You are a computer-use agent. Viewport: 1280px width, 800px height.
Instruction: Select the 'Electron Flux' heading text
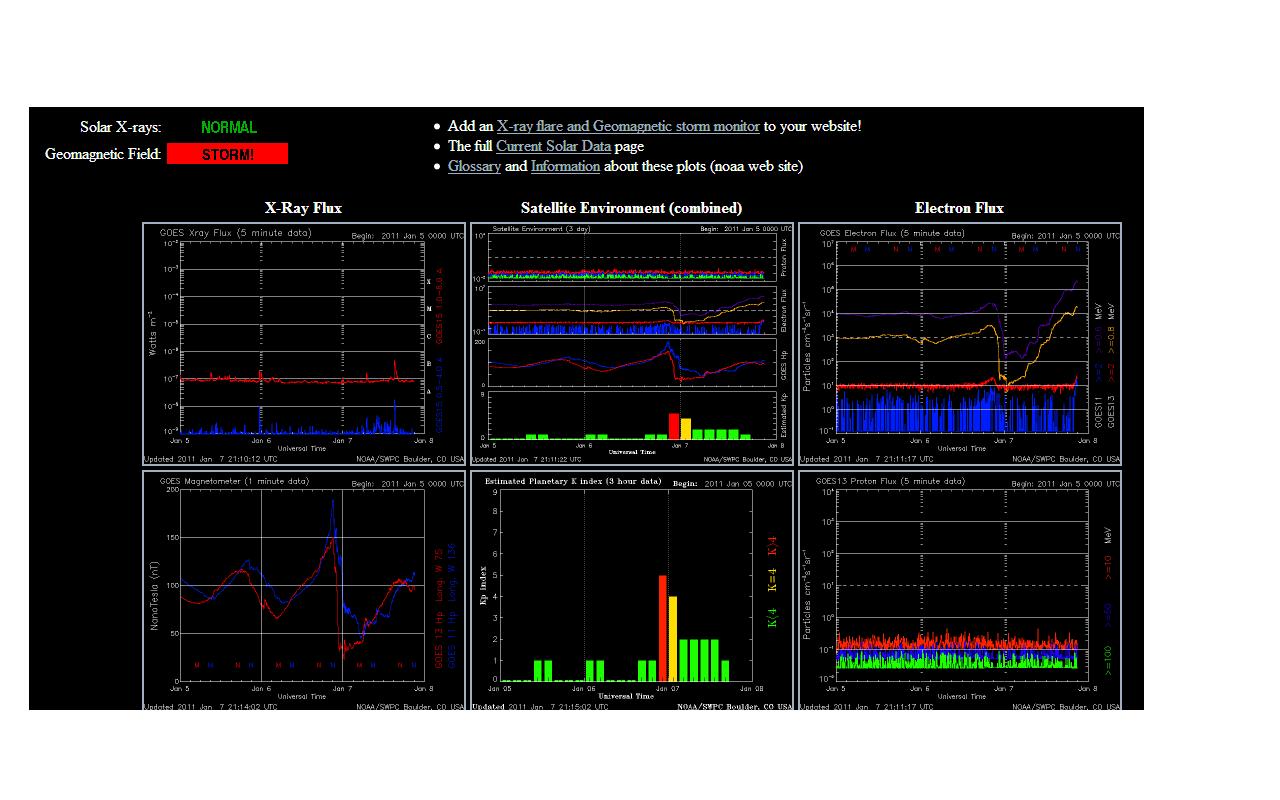tap(959, 208)
